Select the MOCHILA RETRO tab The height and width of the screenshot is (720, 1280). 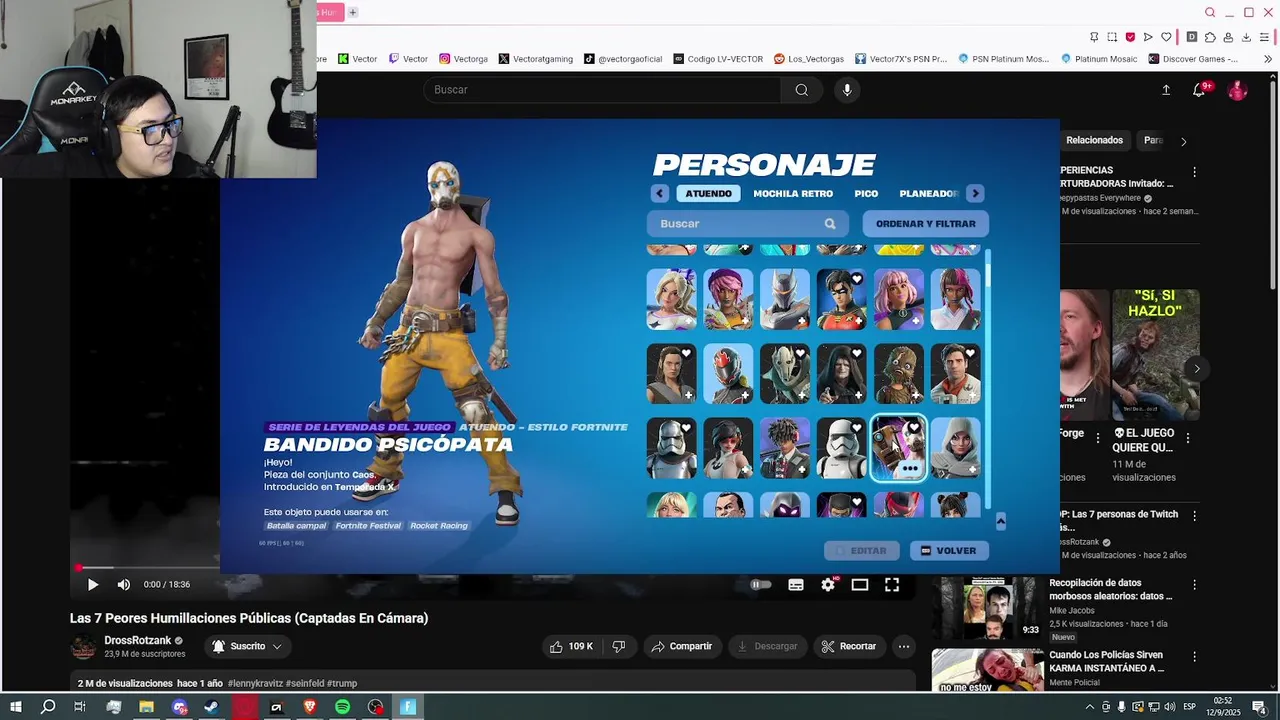793,194
